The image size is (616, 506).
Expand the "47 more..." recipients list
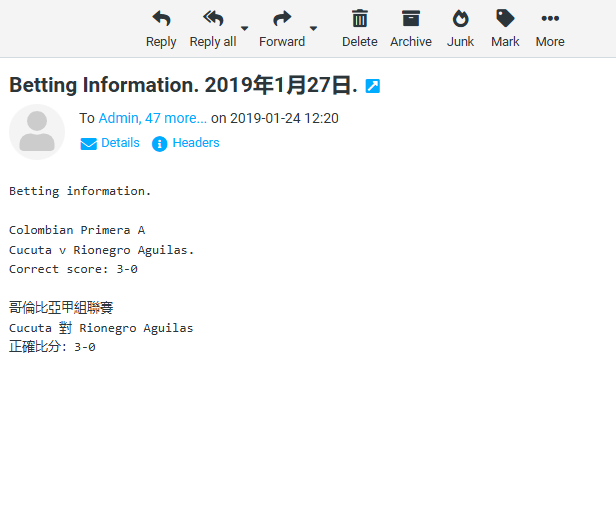pyautogui.click(x=176, y=118)
